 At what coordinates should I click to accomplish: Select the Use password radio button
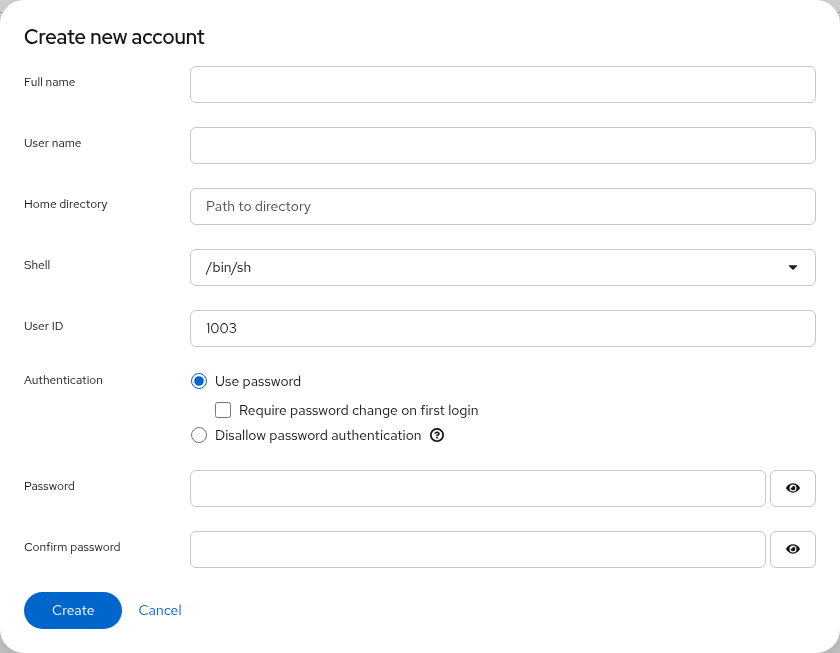199,381
